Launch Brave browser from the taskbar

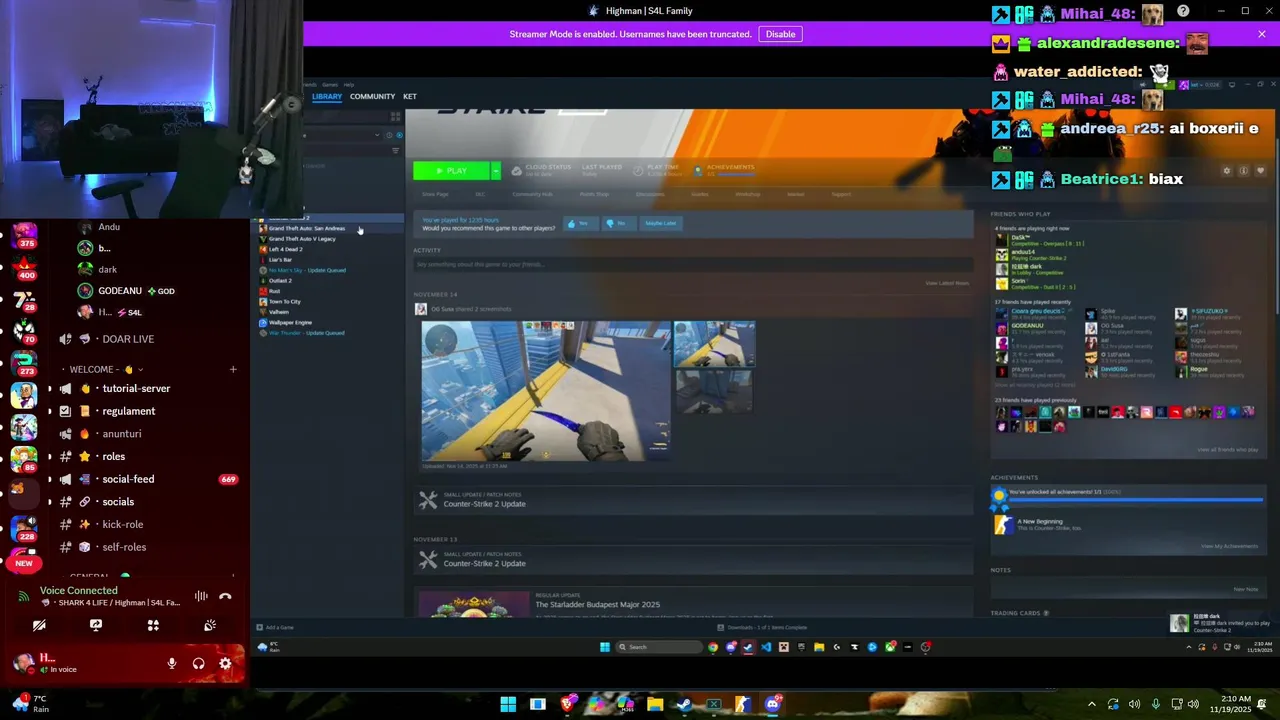pos(568,704)
